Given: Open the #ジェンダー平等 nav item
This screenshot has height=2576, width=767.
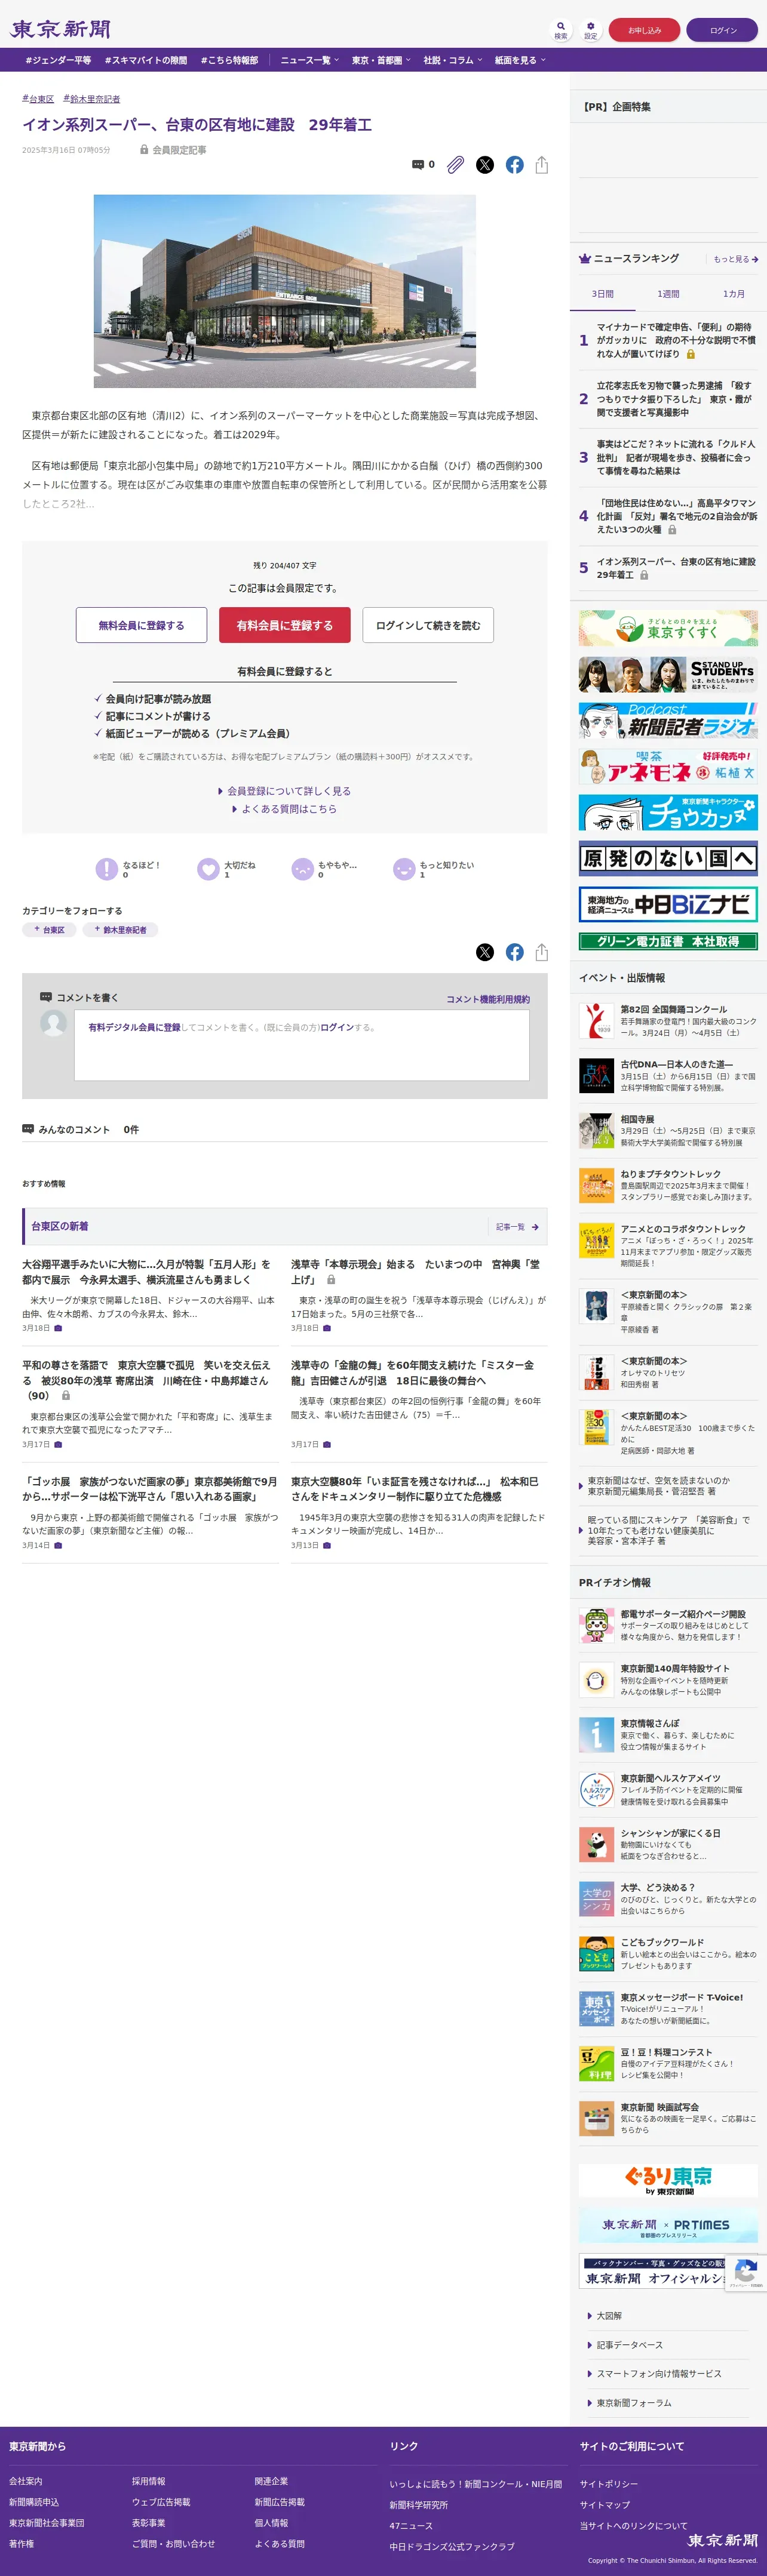Looking at the screenshot, I should pos(58,60).
